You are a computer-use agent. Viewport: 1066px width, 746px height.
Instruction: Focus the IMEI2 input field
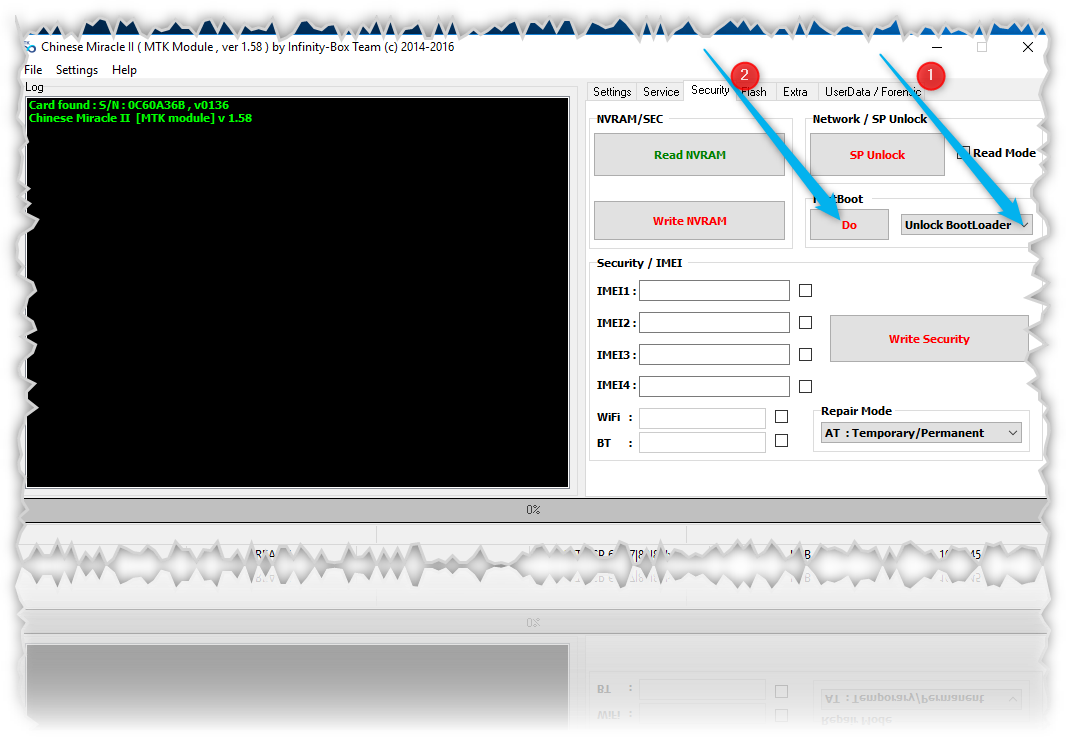click(714, 322)
